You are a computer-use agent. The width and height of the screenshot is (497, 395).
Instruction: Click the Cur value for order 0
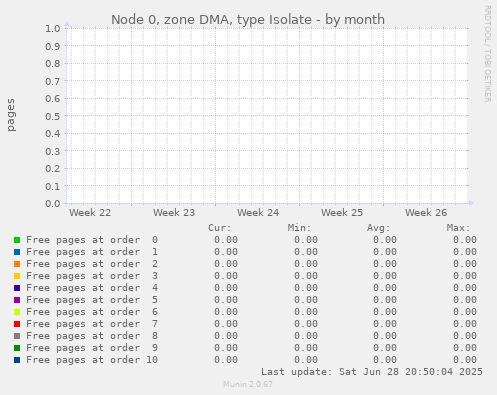226,240
